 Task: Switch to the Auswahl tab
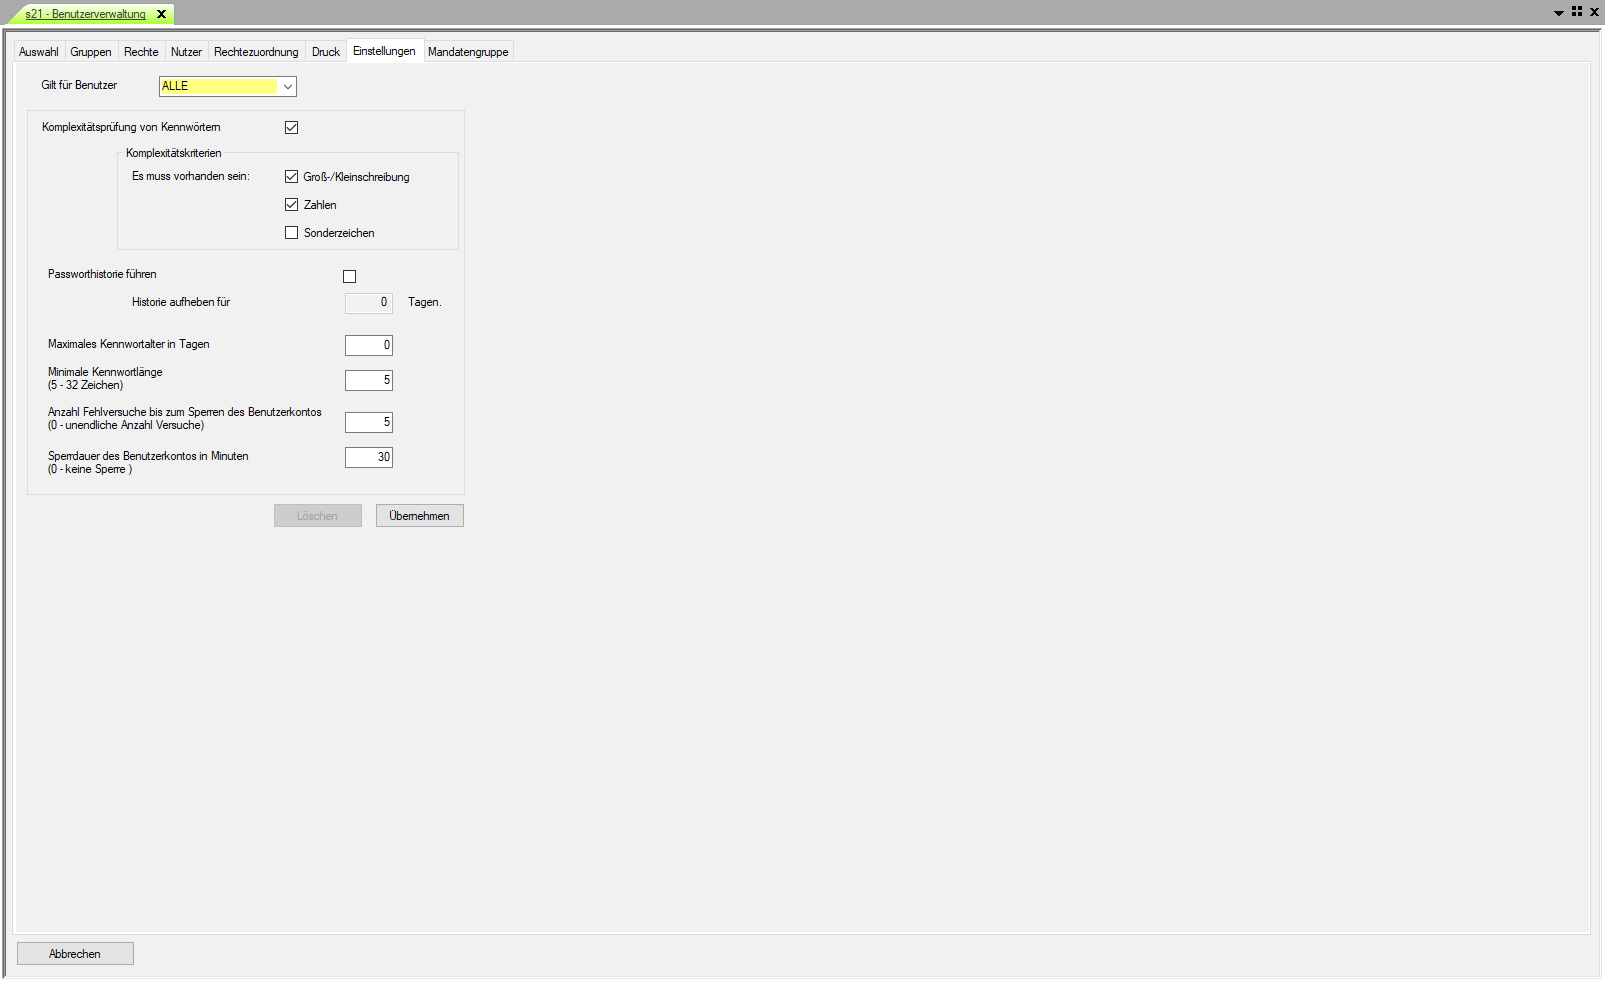point(39,52)
